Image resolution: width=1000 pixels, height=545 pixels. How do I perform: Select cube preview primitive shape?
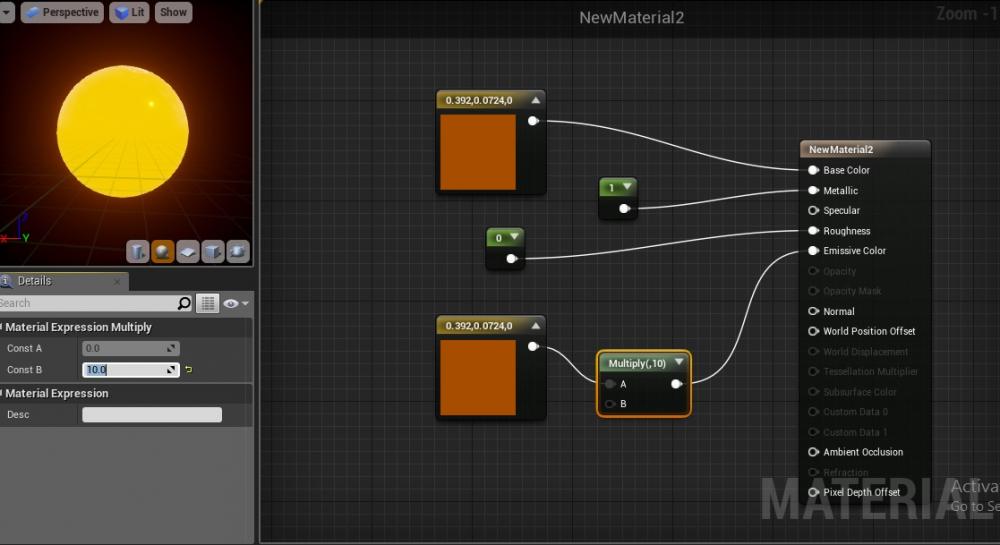212,252
